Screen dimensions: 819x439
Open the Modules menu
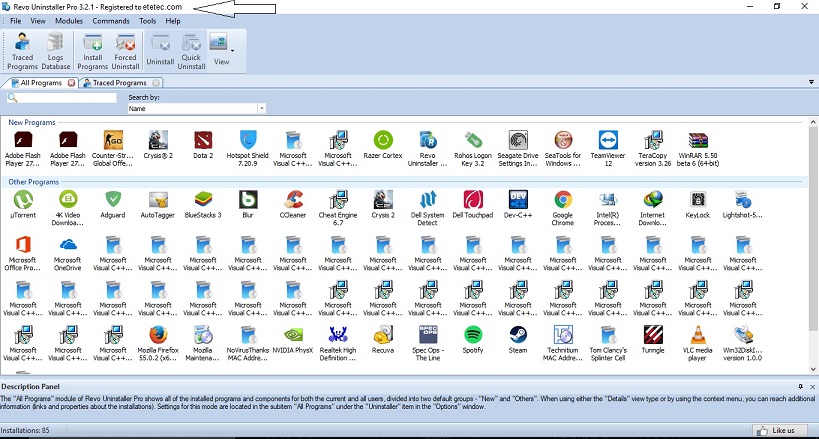click(69, 21)
